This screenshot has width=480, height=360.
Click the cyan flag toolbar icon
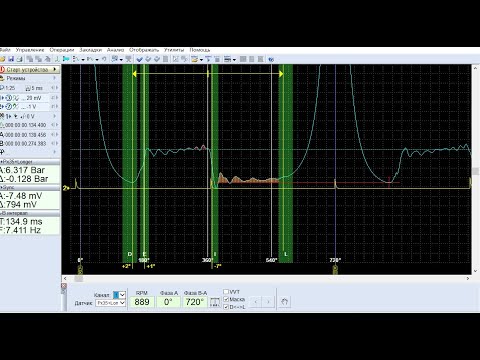(66, 59)
